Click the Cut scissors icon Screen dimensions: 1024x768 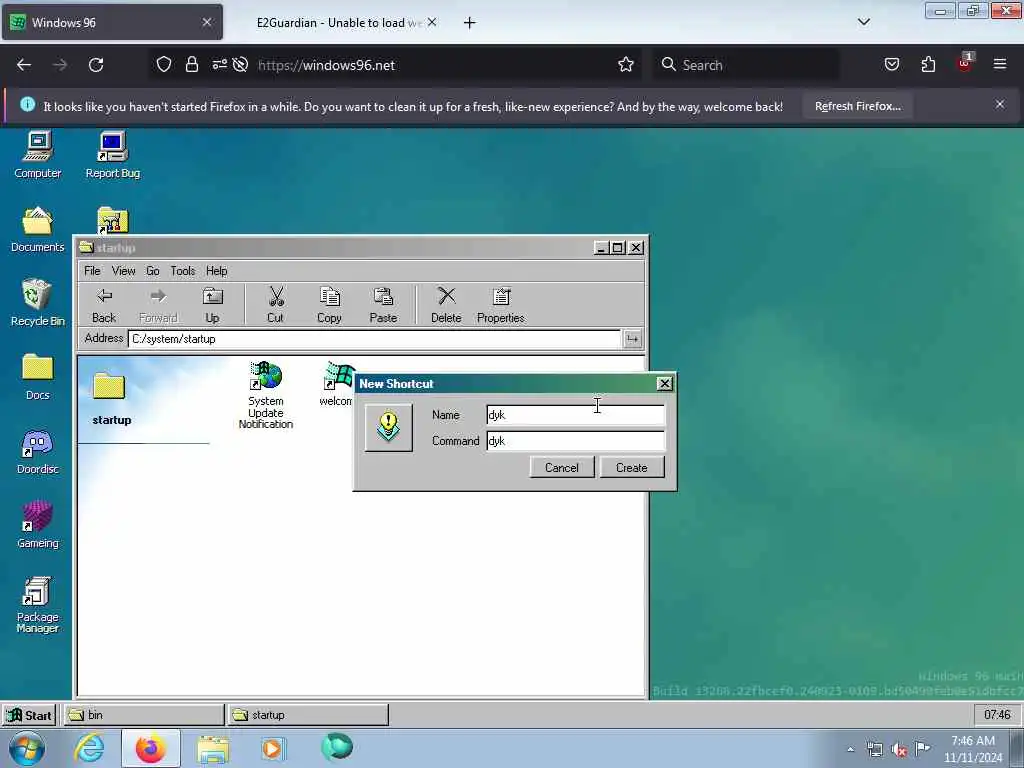[x=276, y=305]
